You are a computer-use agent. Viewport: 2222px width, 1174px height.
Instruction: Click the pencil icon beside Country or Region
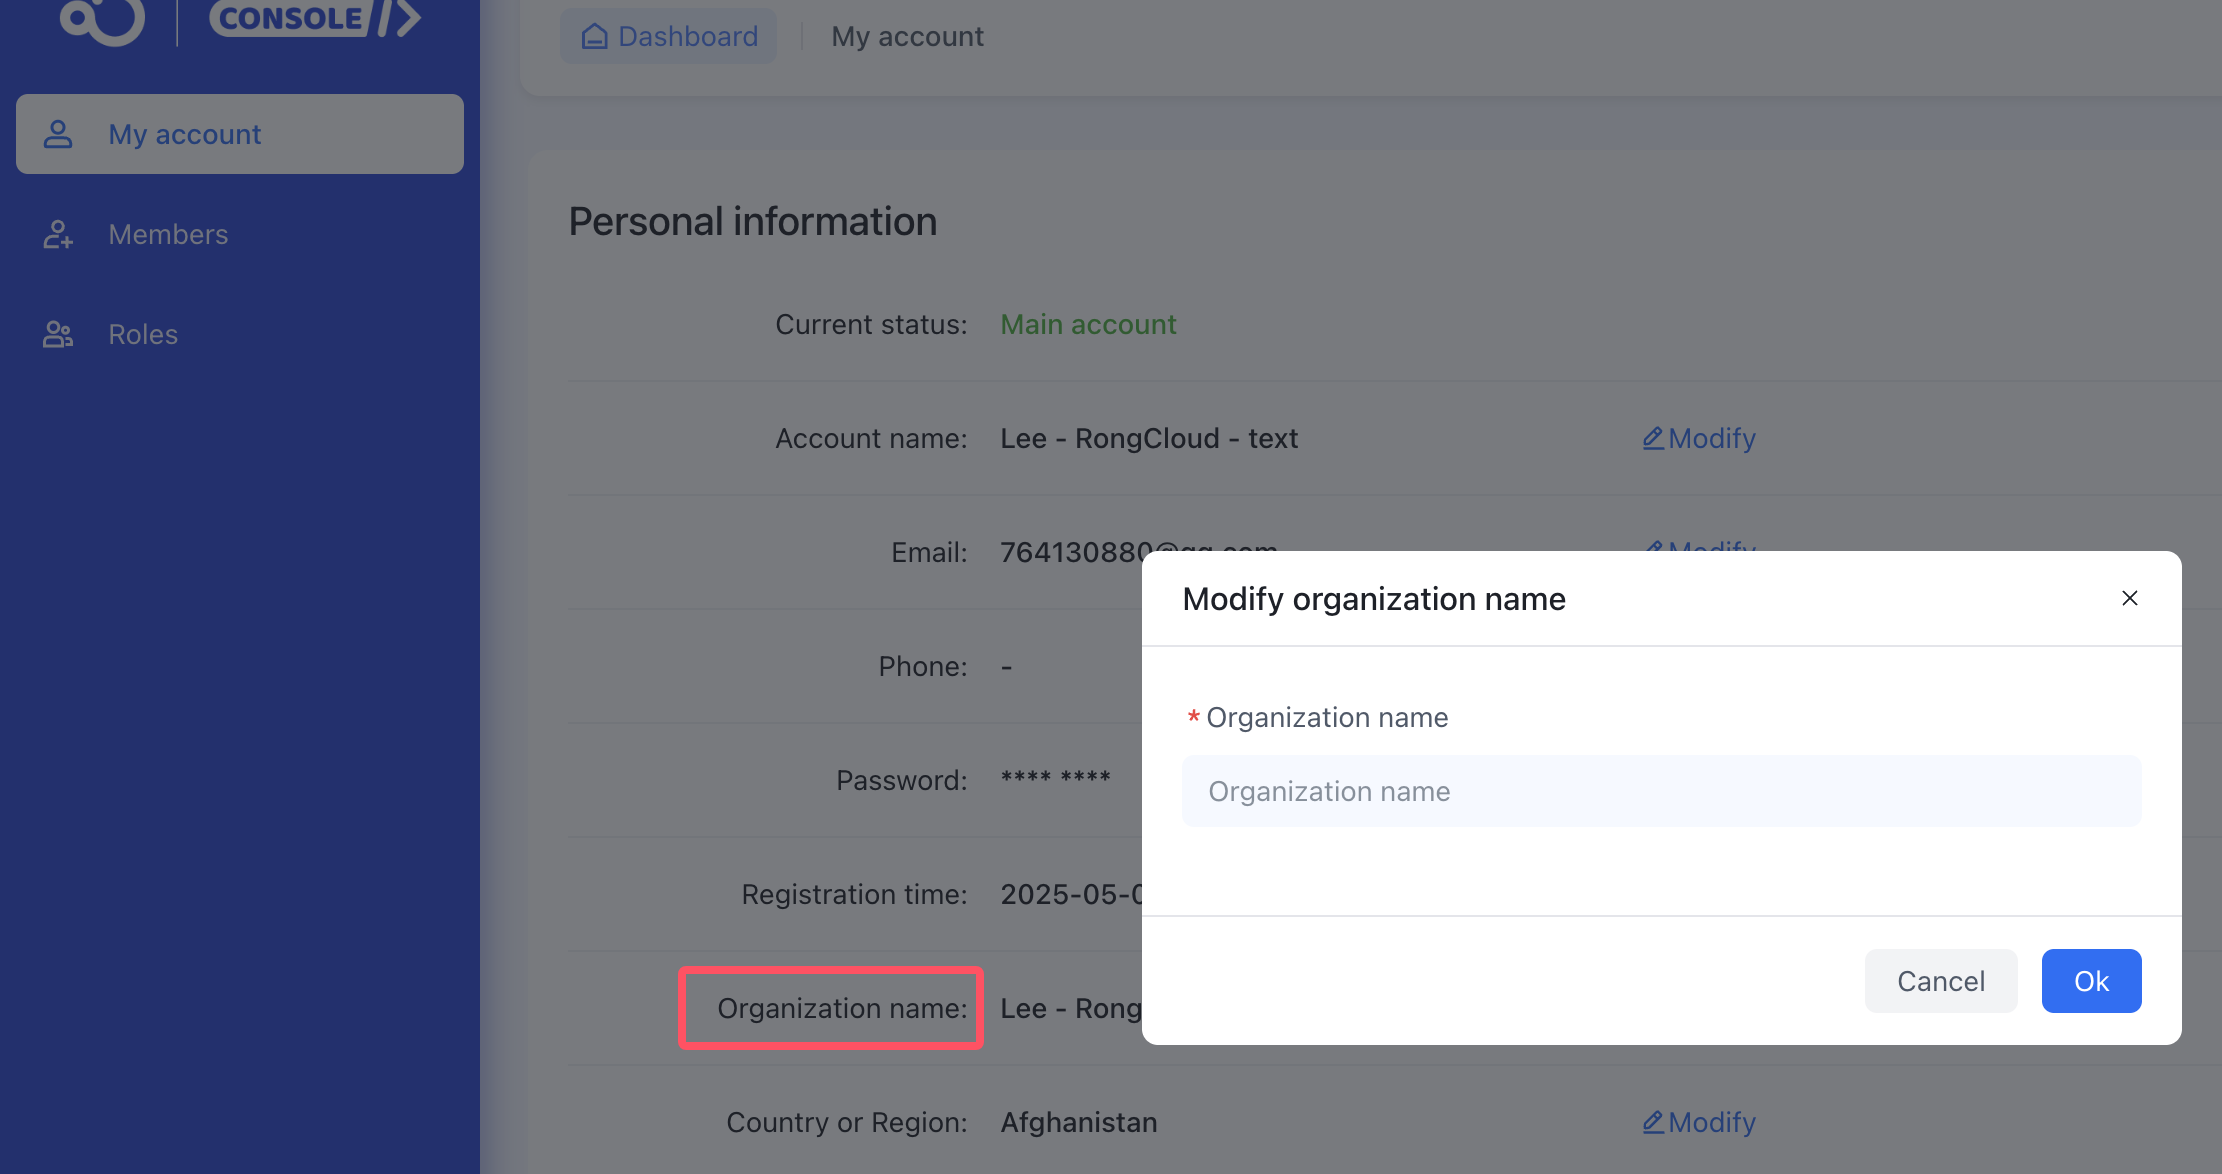(1653, 1122)
